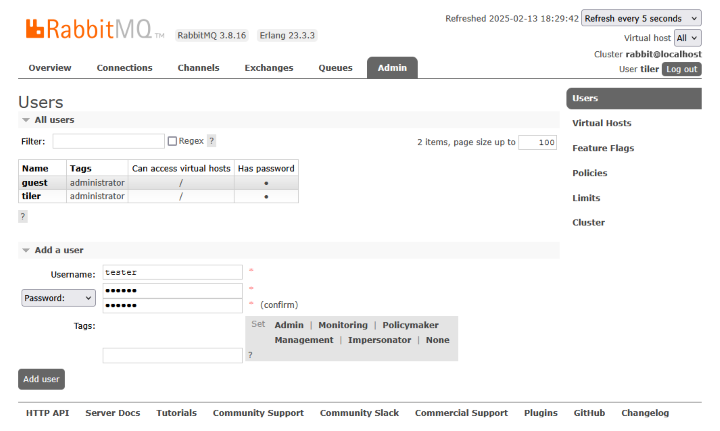720x431 pixels.
Task: Open the guest user link
Action: pos(34,183)
